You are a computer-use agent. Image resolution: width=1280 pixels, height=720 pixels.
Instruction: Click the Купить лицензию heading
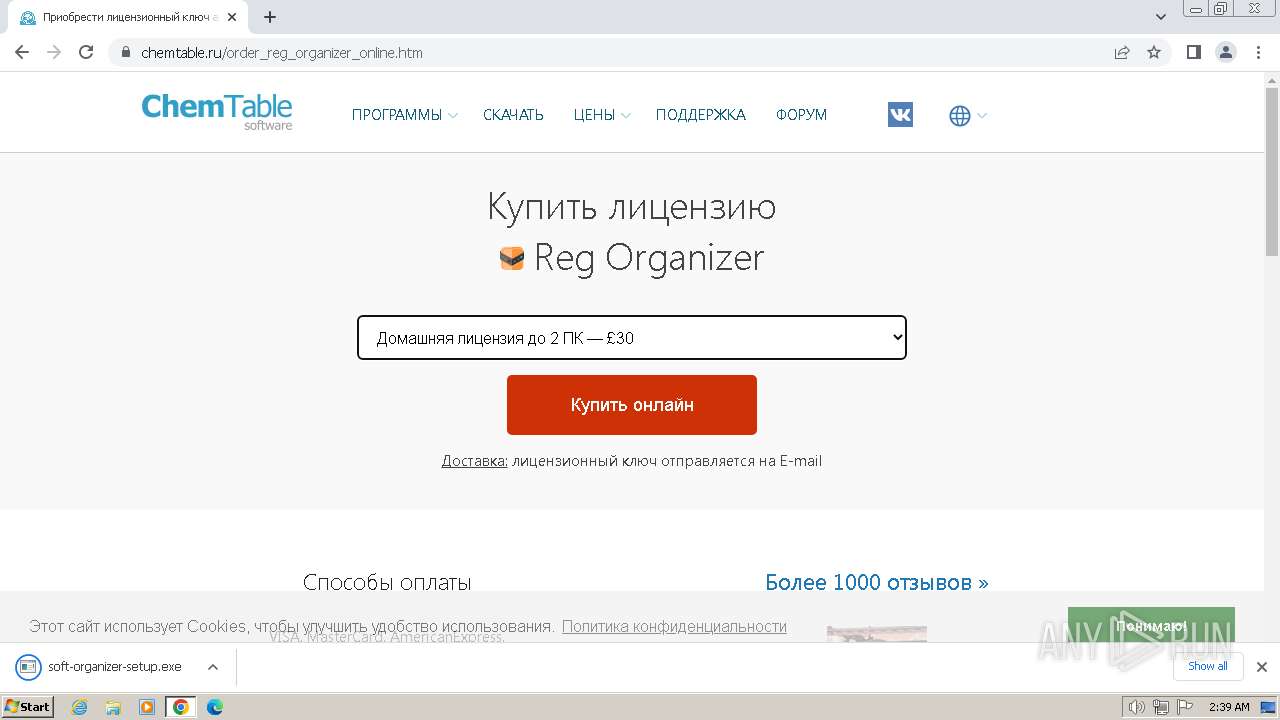[x=632, y=207]
